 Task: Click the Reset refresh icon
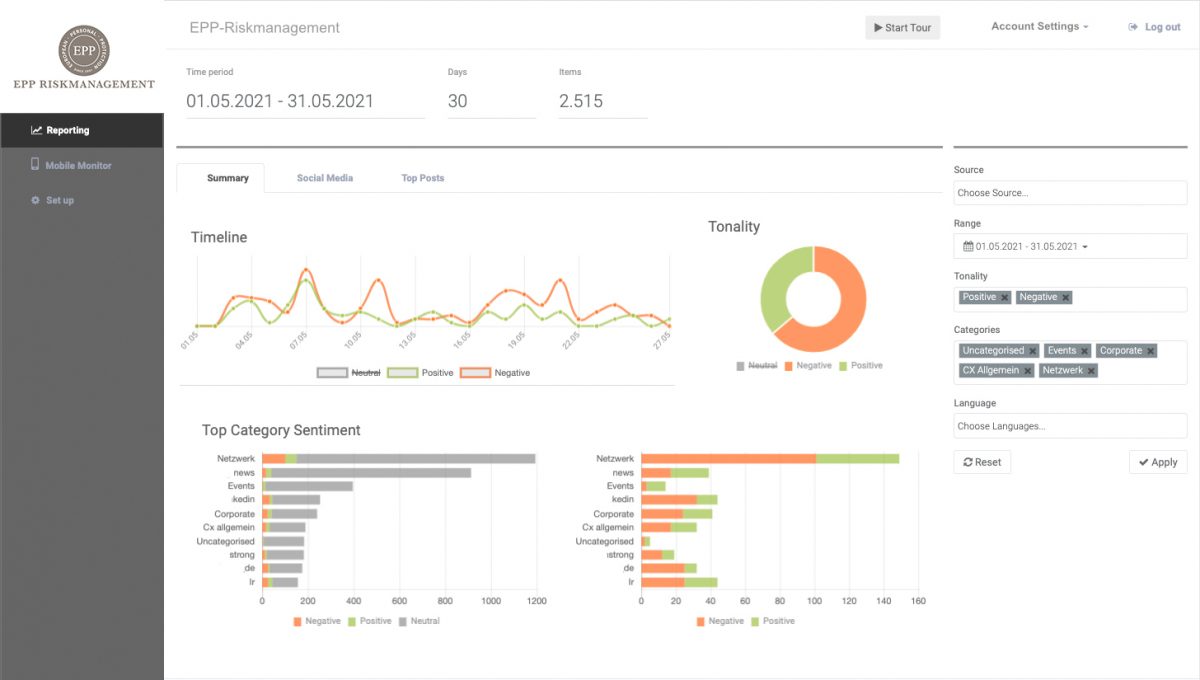click(x=968, y=461)
